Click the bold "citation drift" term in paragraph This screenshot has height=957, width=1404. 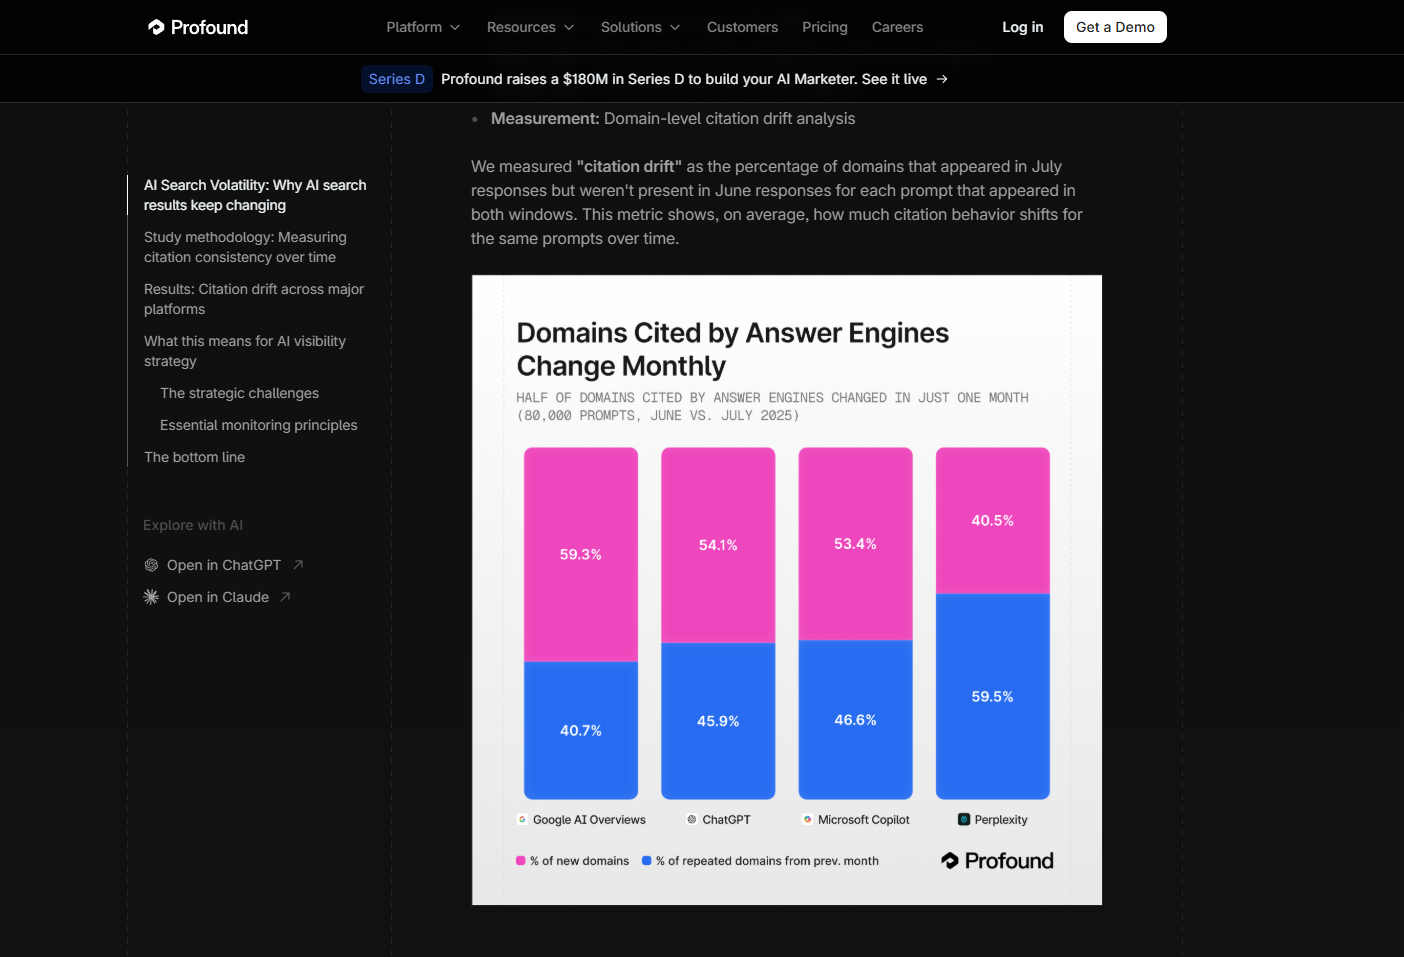pos(630,167)
